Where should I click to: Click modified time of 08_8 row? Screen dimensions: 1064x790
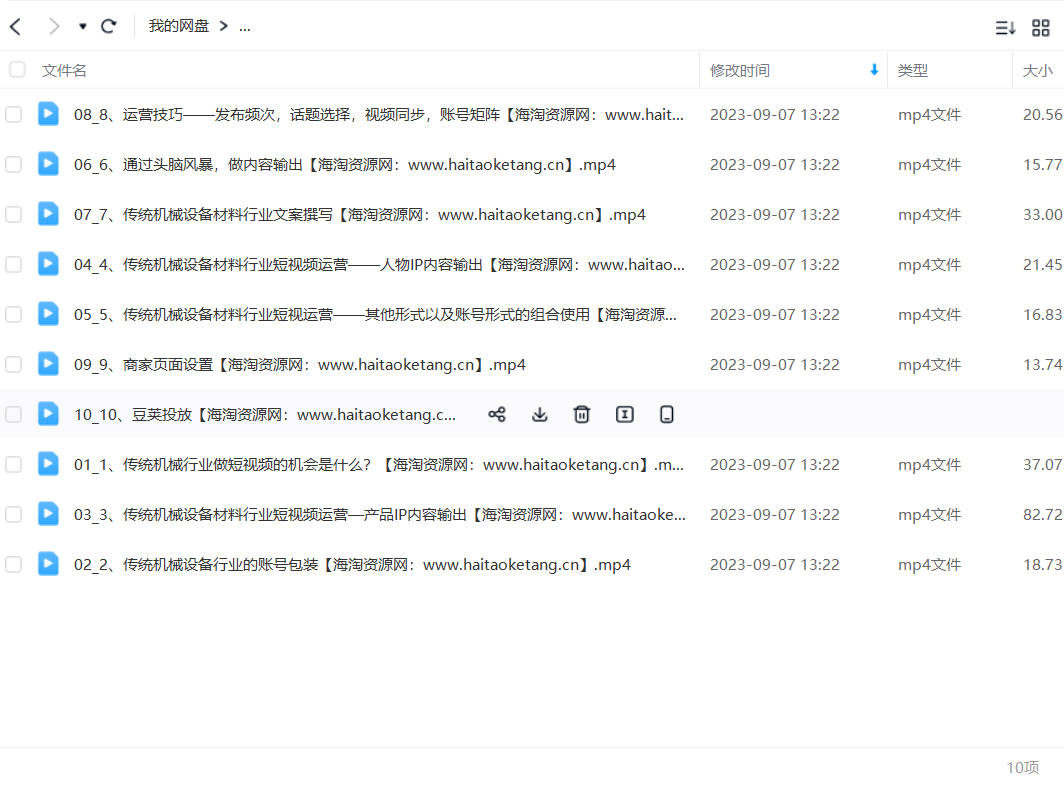coord(775,115)
